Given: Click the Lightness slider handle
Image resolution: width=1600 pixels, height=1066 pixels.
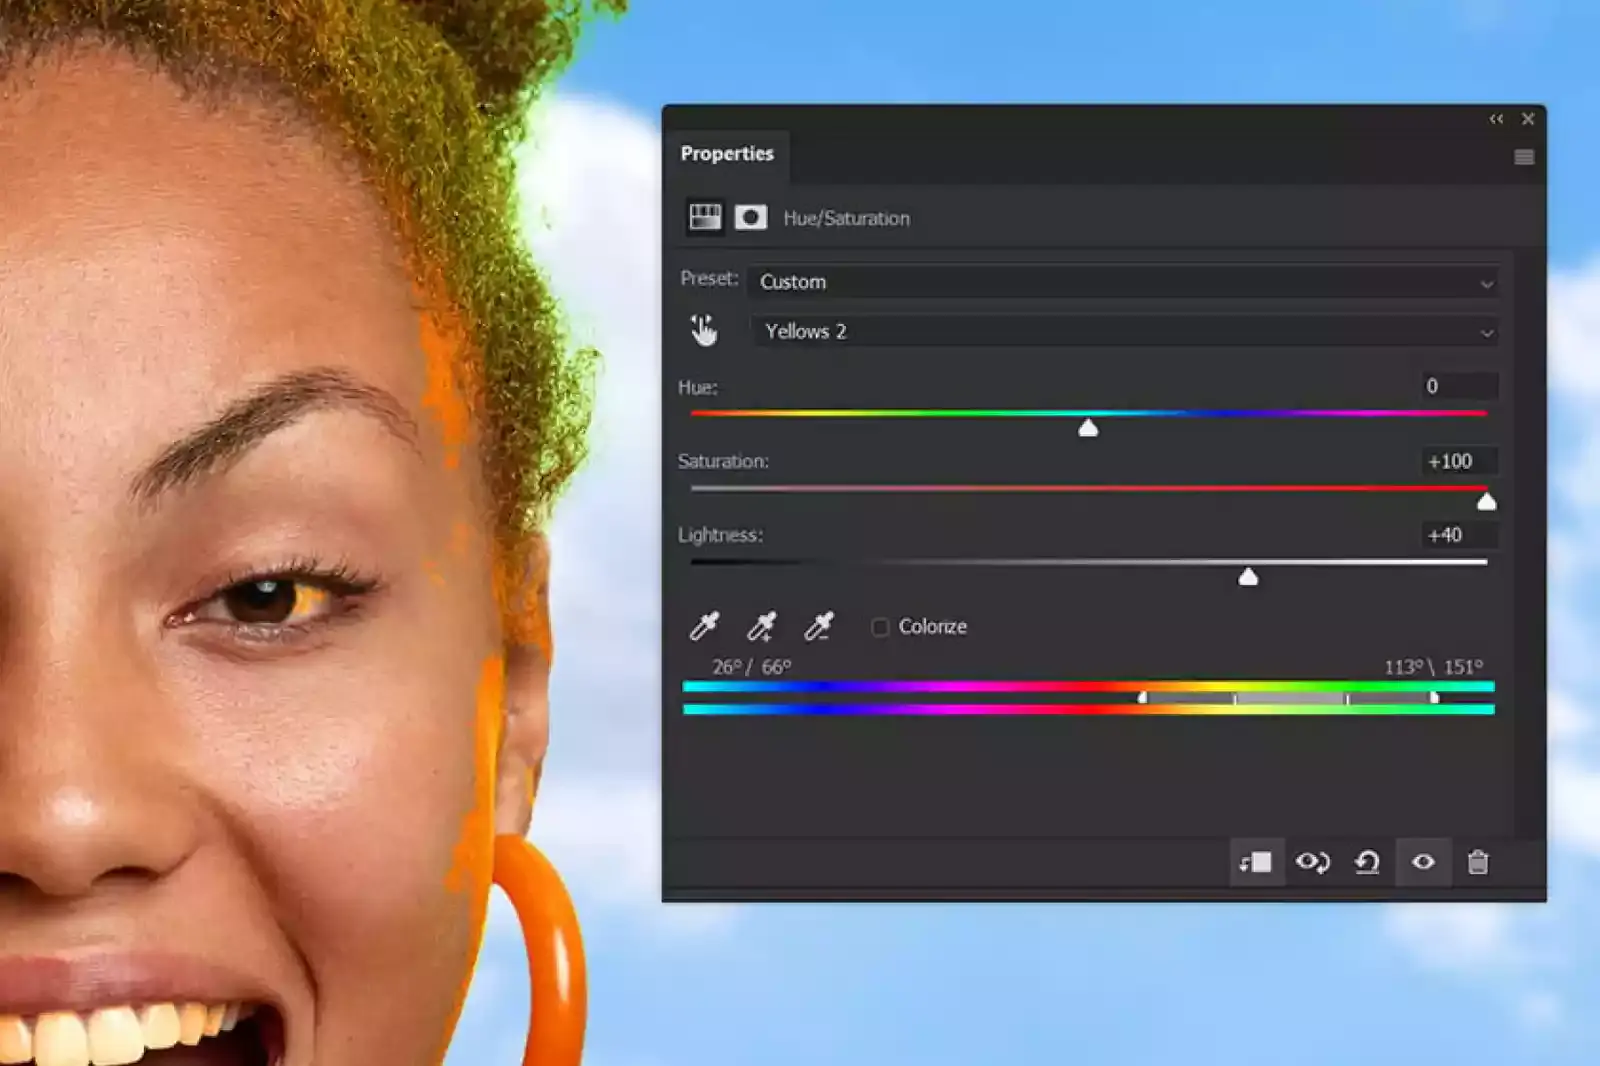Looking at the screenshot, I should [1248, 576].
